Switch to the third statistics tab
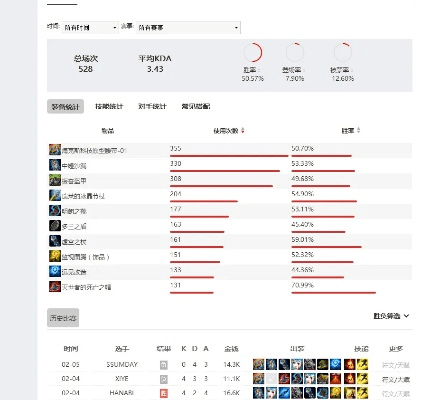 point(152,106)
